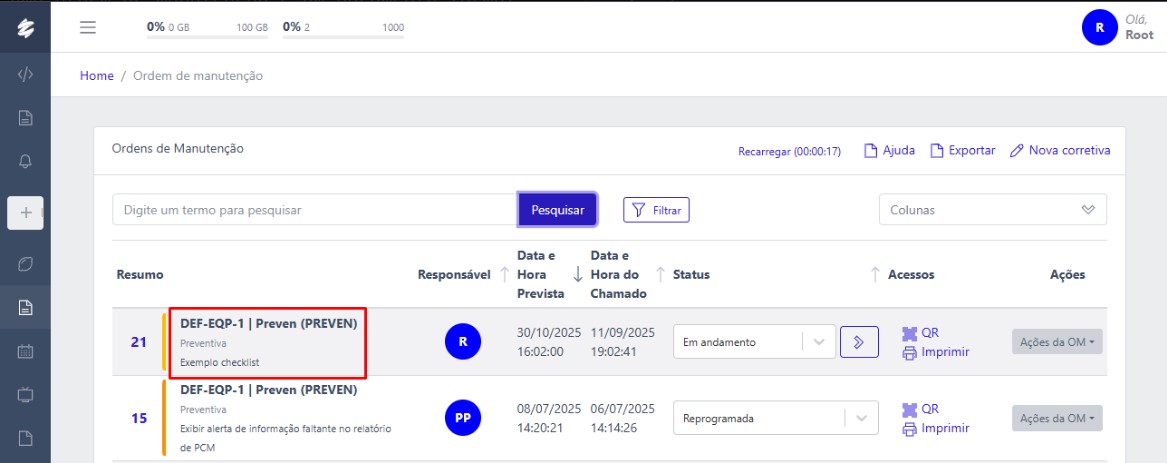The image size is (1167, 463).
Task: Open the bell notifications sidebar icon
Action: pos(25,162)
